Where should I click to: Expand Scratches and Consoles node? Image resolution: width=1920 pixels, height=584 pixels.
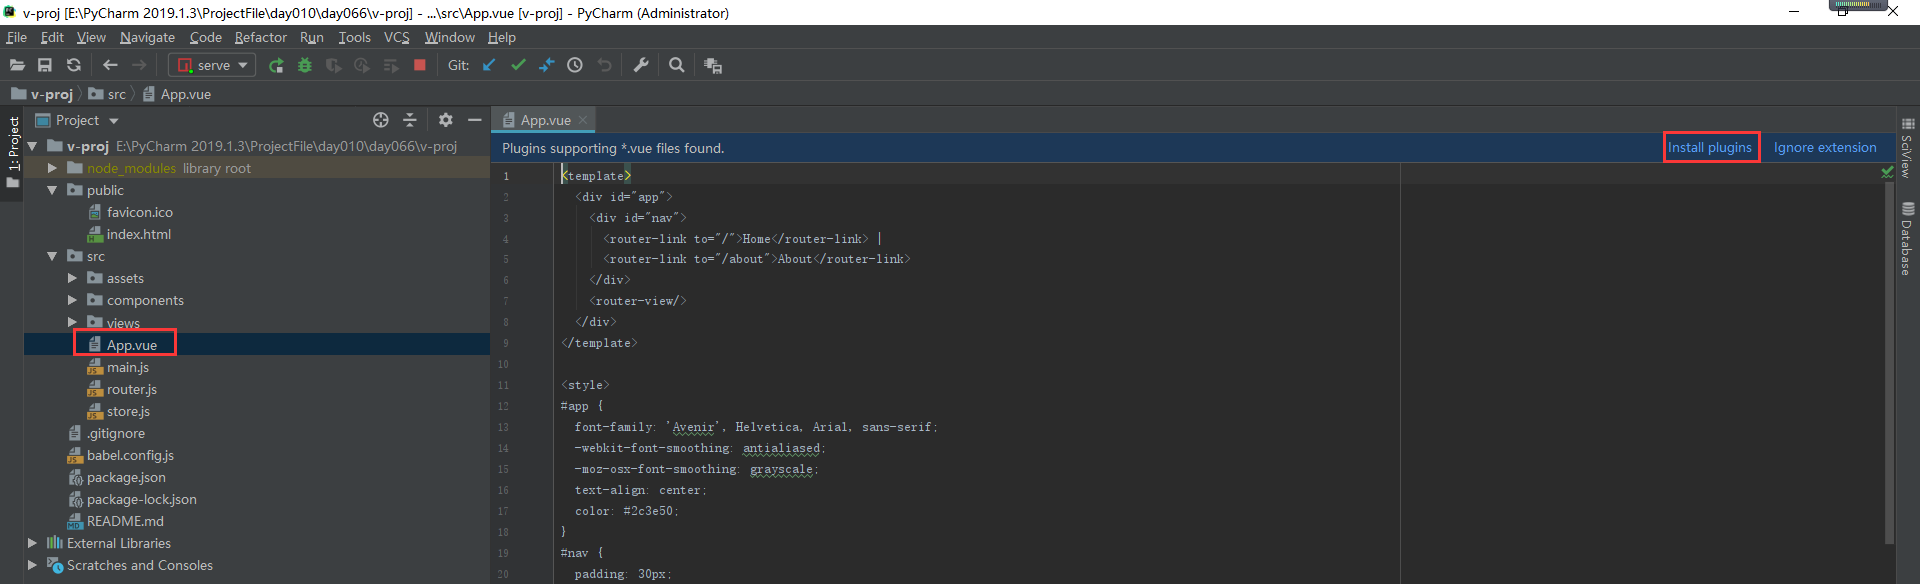[32, 565]
